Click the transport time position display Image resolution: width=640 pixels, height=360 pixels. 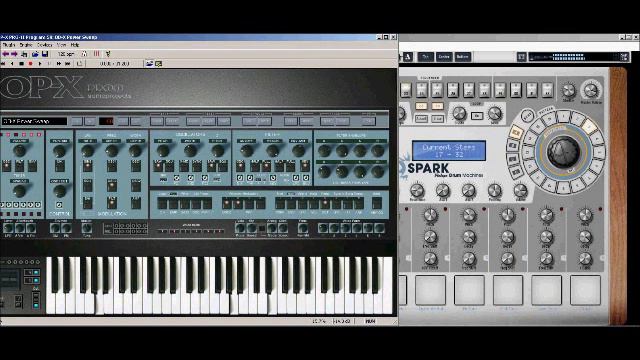pyautogui.click(x=114, y=64)
